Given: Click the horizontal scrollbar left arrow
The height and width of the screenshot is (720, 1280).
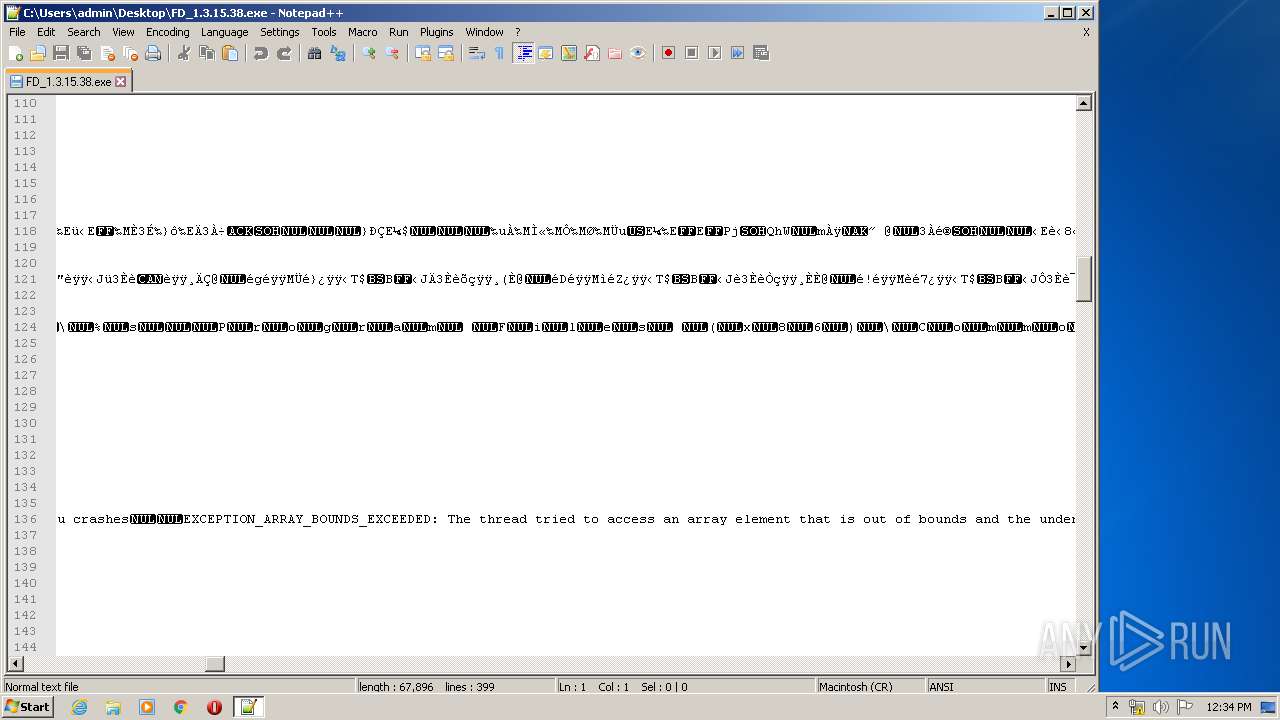Looking at the screenshot, I should (x=15, y=664).
